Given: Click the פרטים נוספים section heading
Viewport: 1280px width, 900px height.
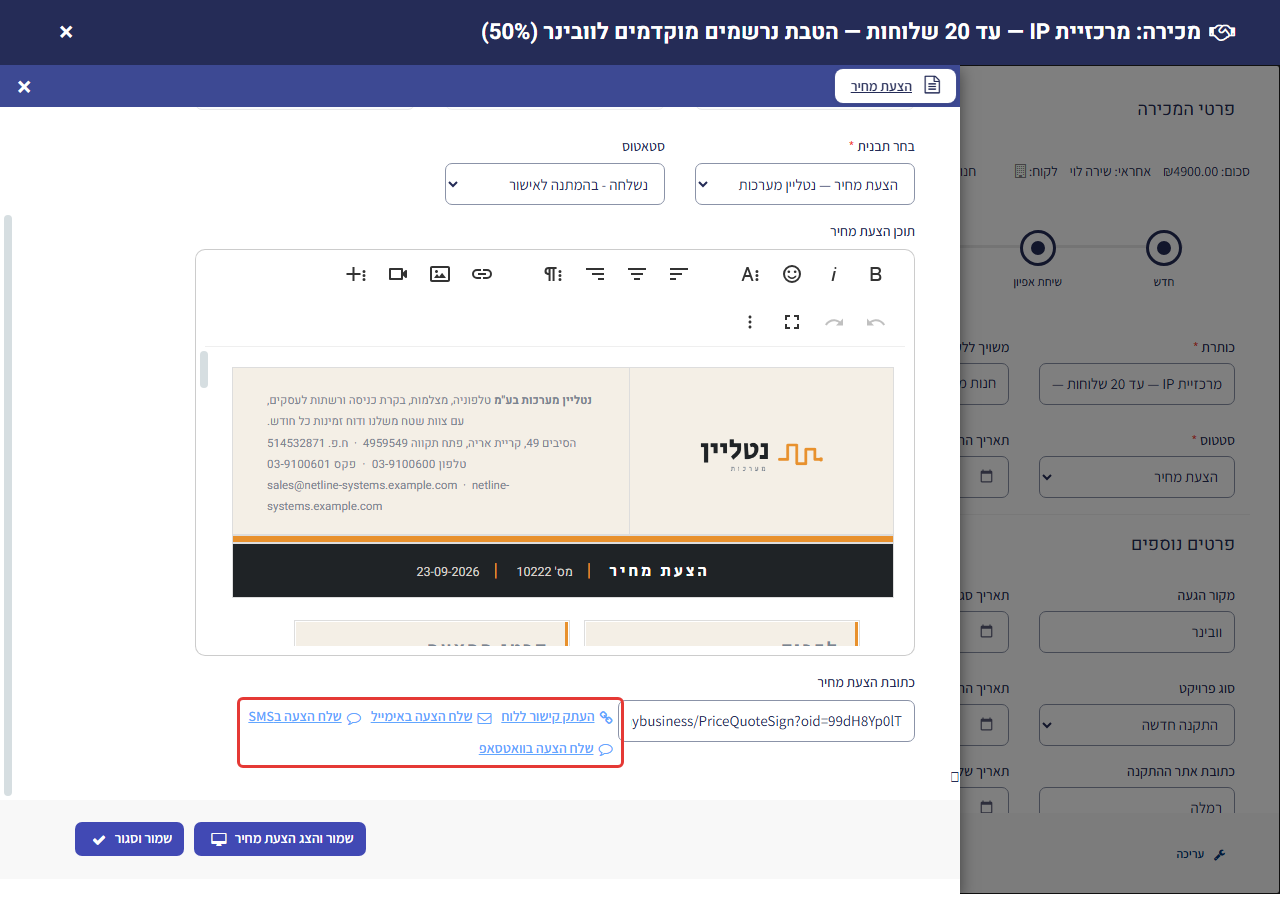Looking at the screenshot, I should (1183, 544).
